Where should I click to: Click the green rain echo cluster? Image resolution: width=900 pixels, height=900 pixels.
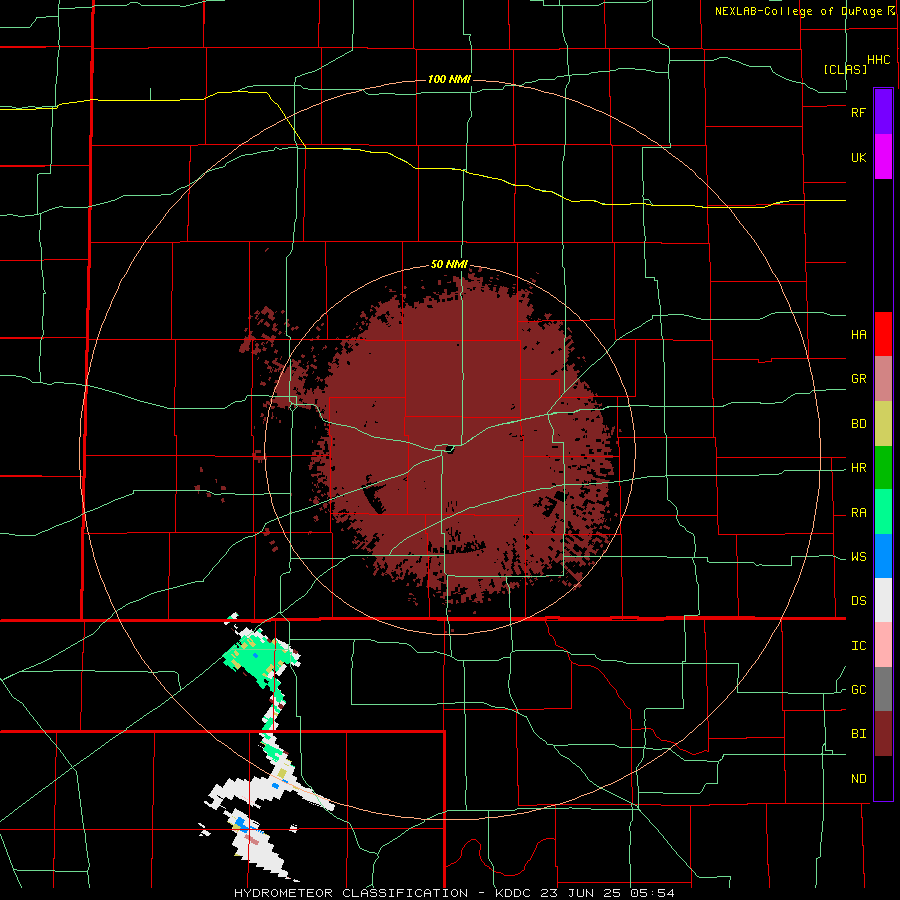[x=257, y=658]
